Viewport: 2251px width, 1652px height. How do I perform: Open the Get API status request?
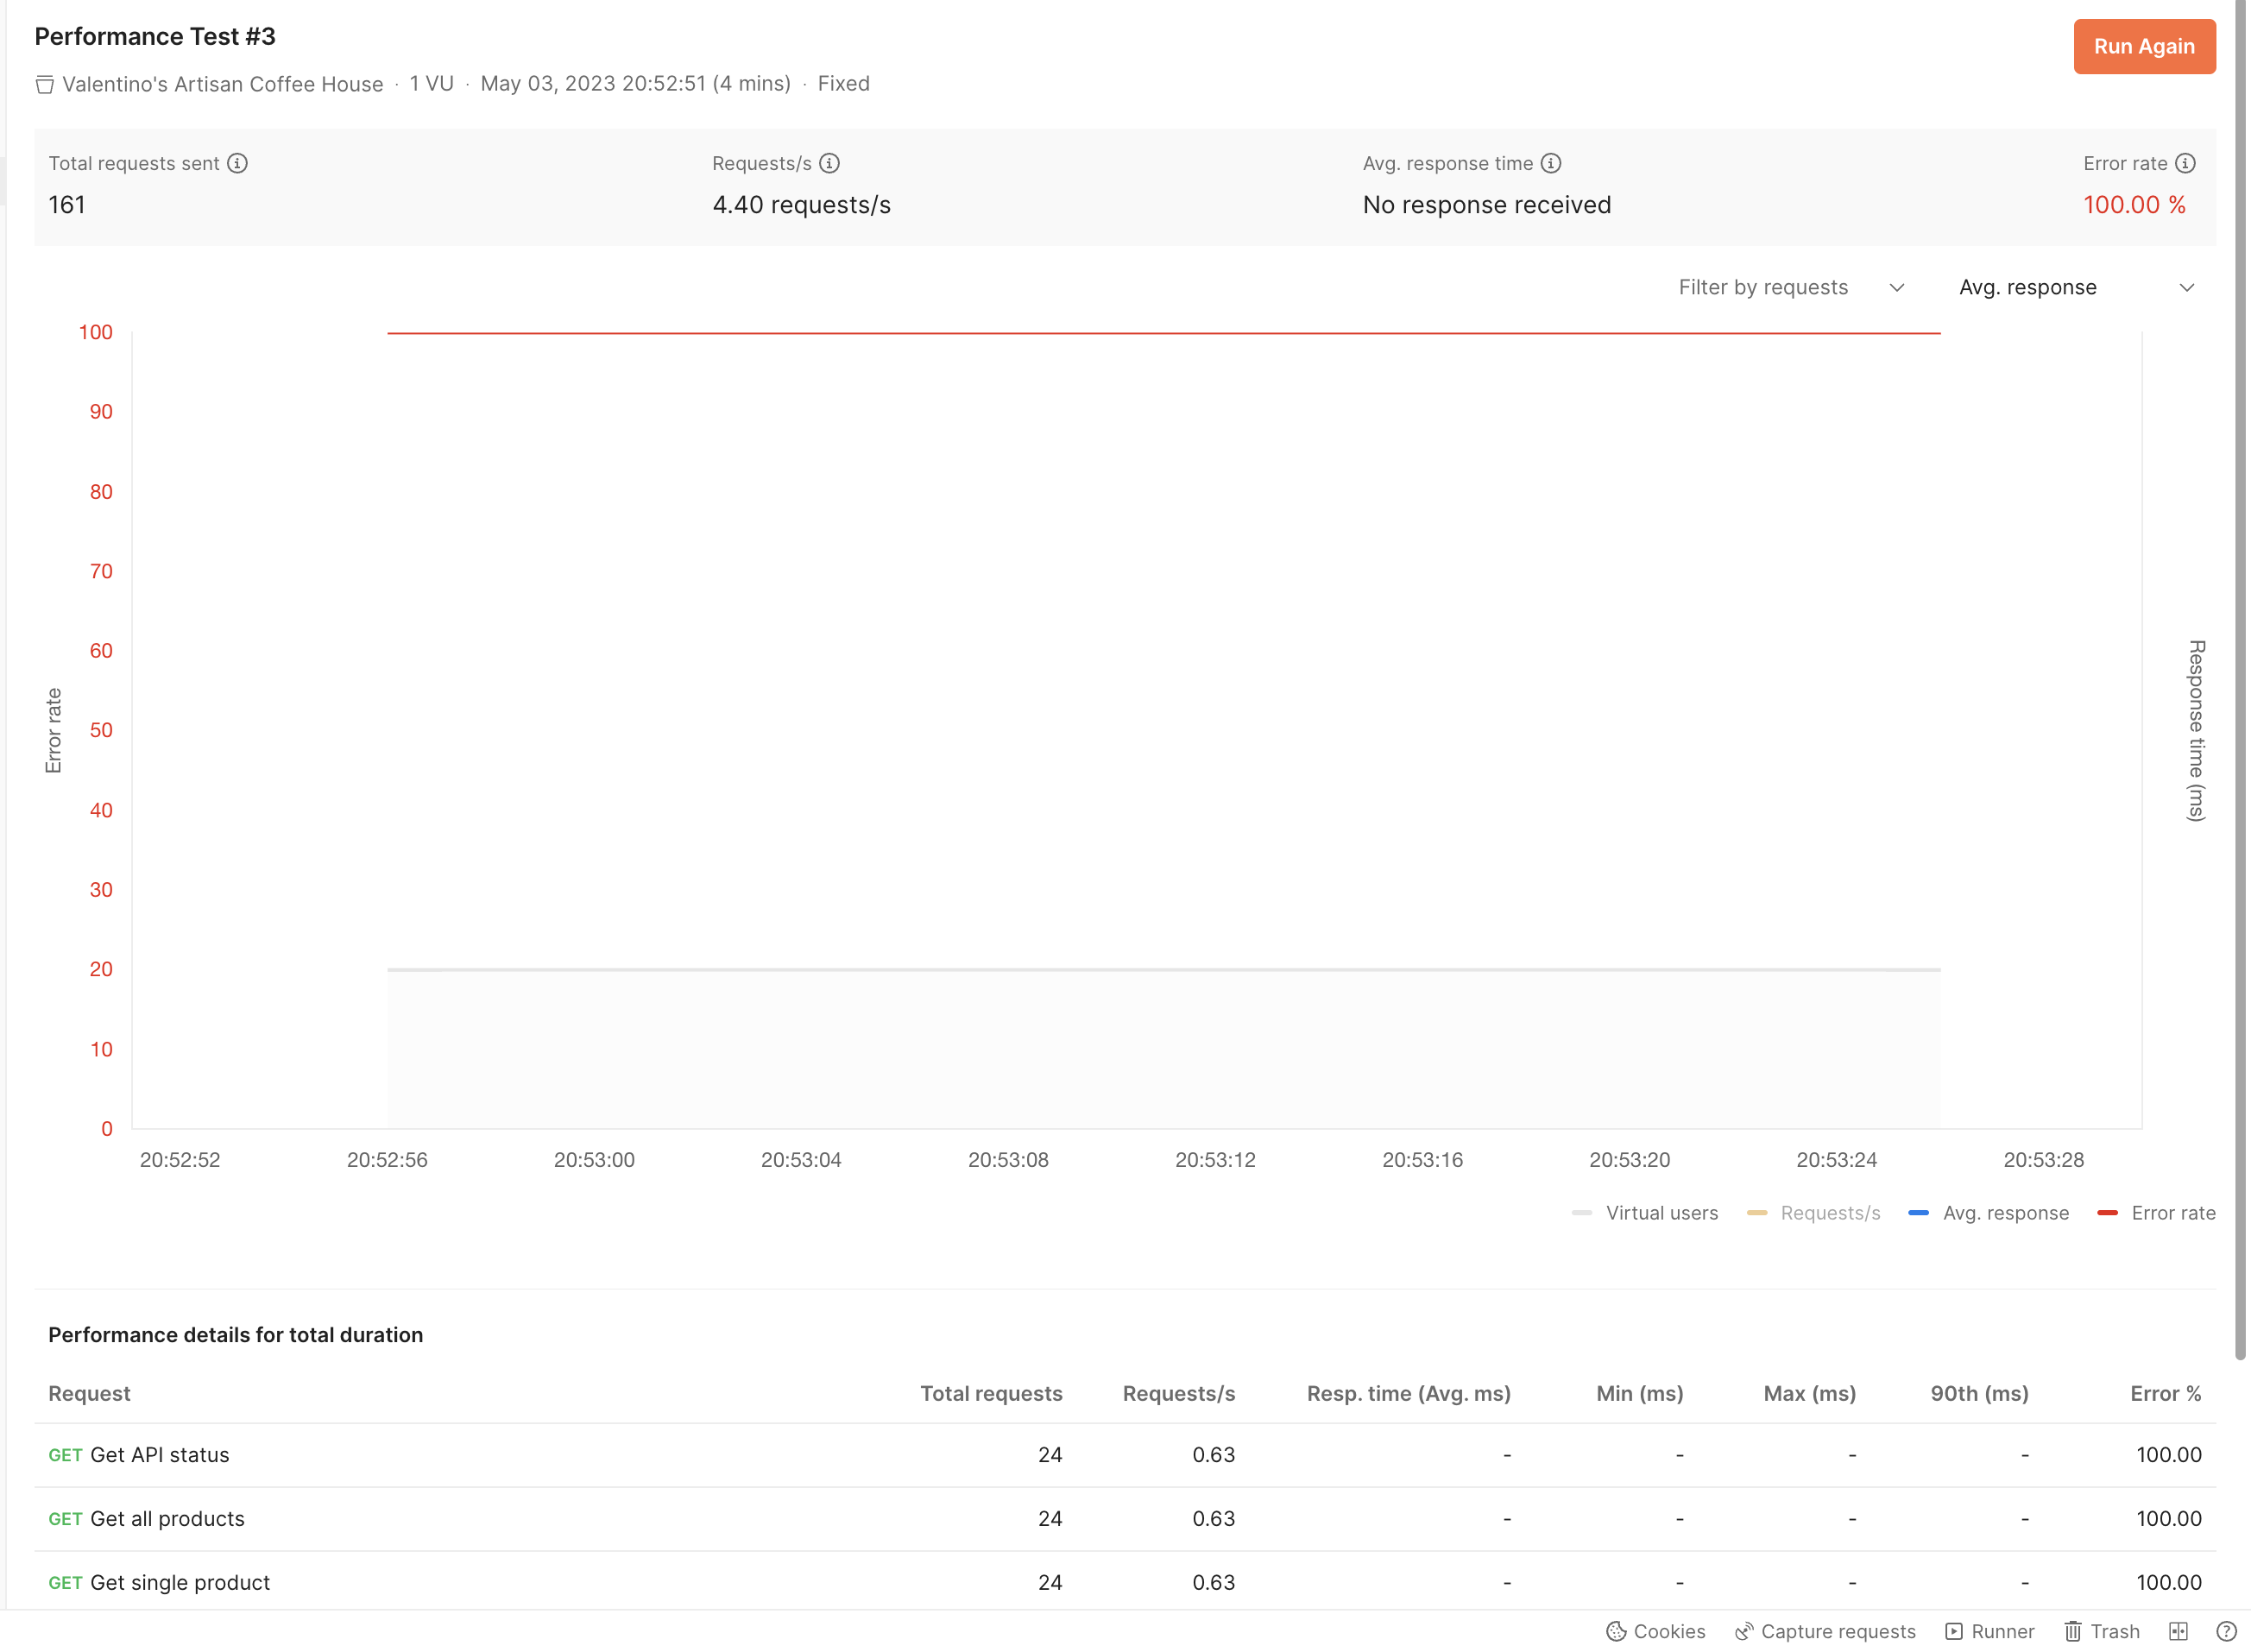(x=158, y=1455)
